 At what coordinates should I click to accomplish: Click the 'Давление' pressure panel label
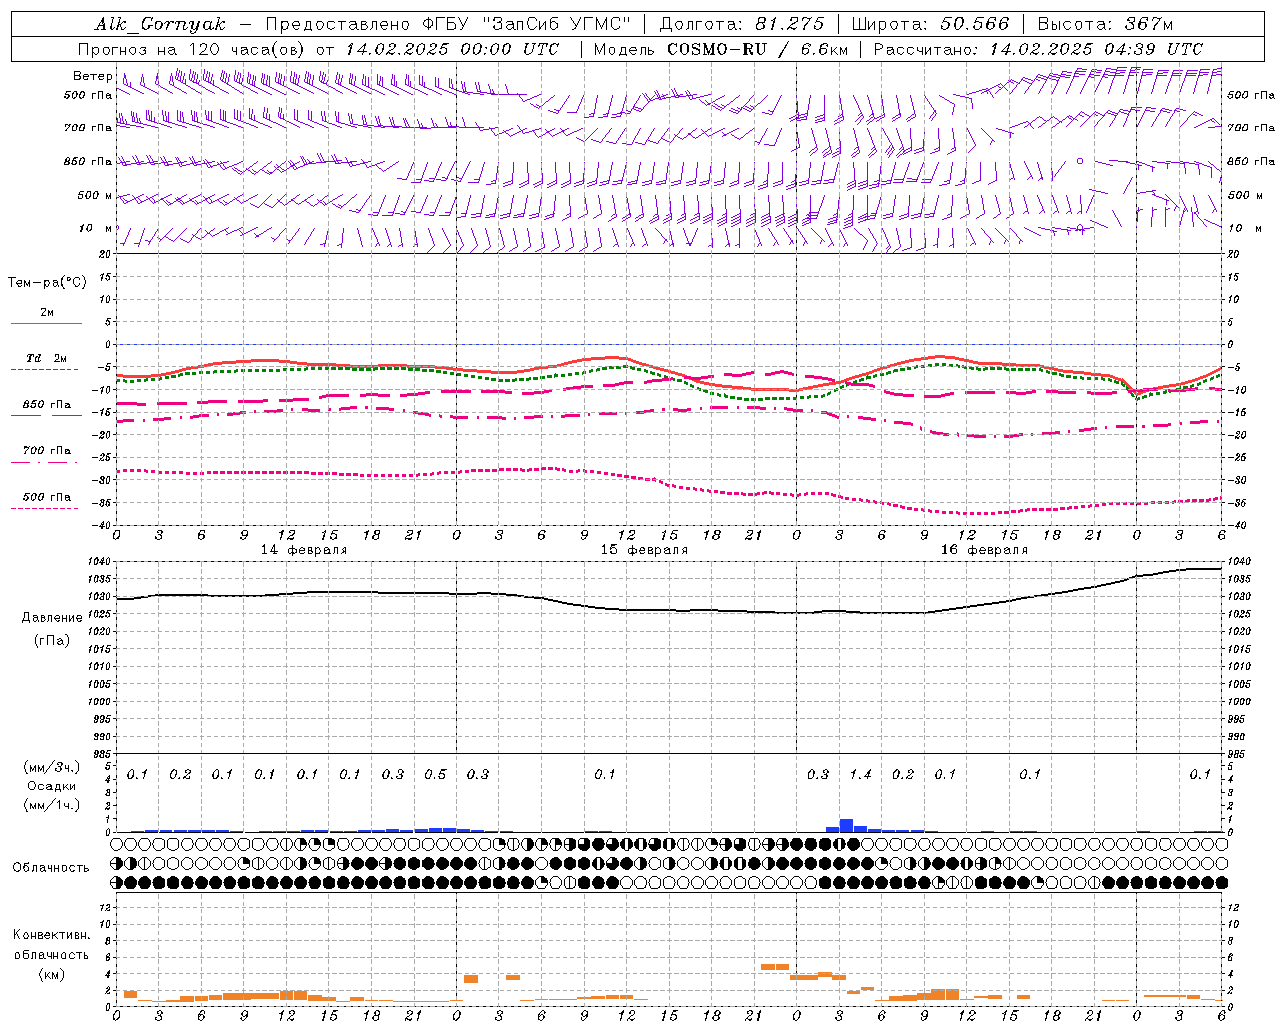52,617
